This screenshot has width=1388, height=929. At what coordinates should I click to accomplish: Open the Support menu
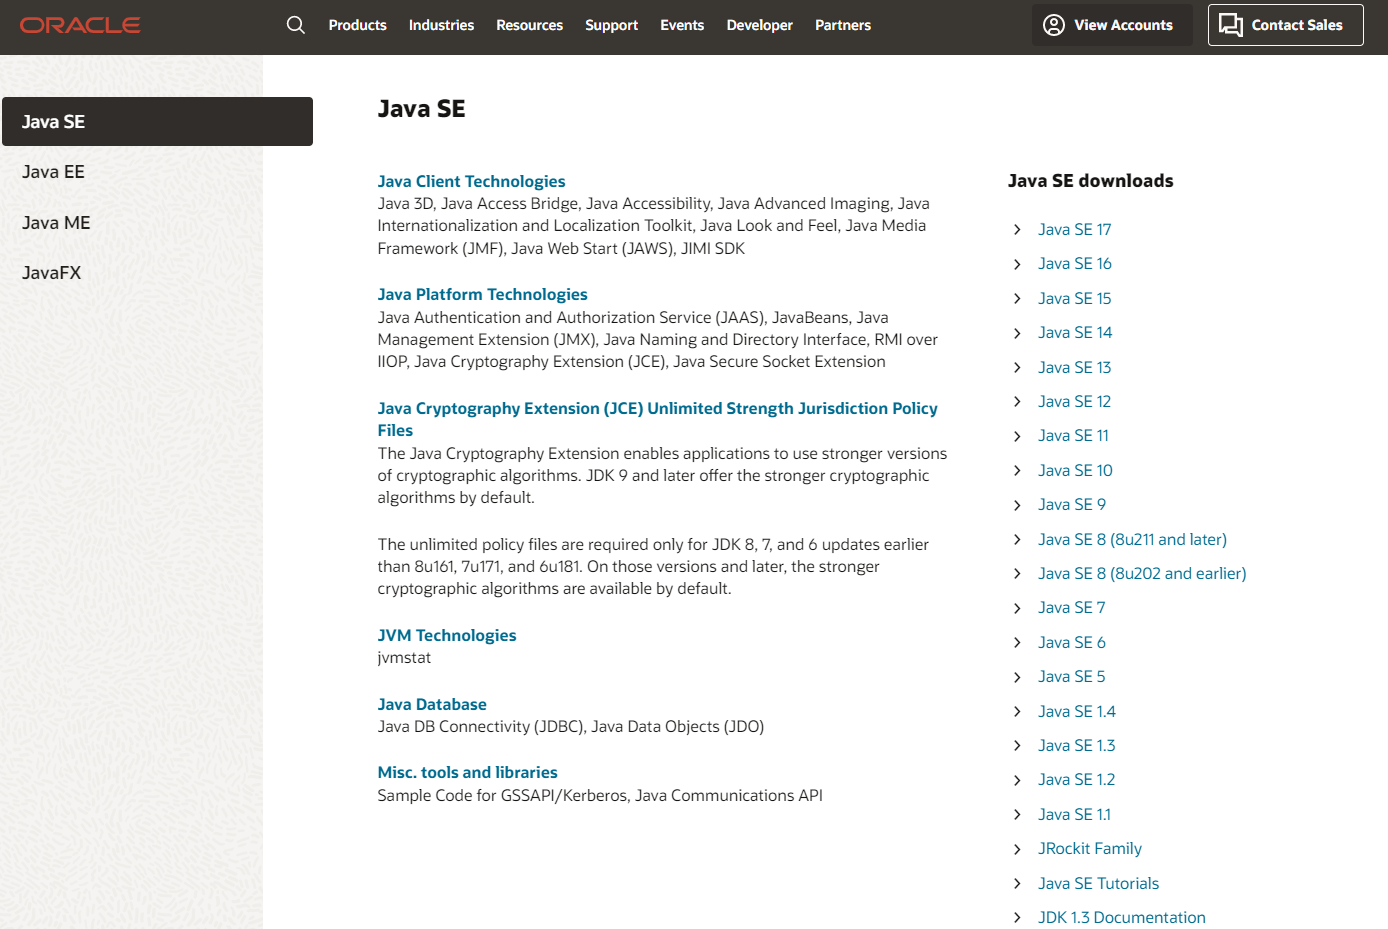(x=611, y=25)
